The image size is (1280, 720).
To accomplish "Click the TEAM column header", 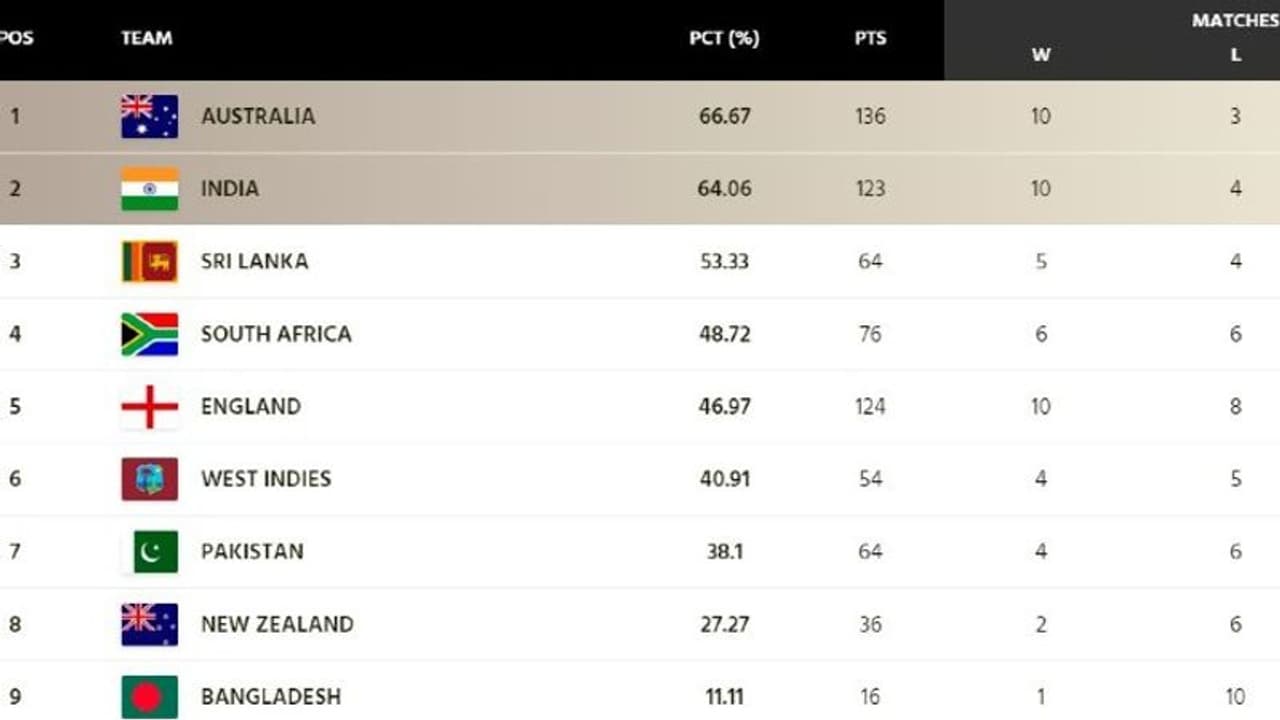I will (146, 38).
